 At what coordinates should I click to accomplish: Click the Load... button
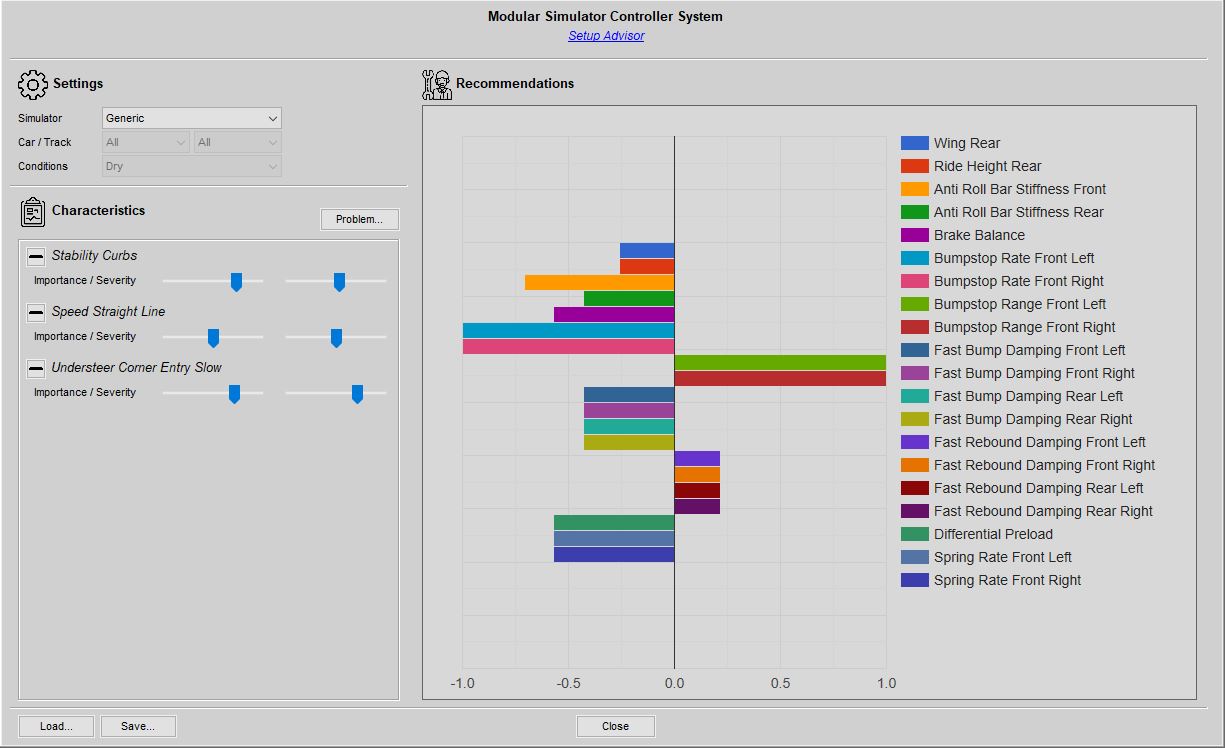[56, 726]
